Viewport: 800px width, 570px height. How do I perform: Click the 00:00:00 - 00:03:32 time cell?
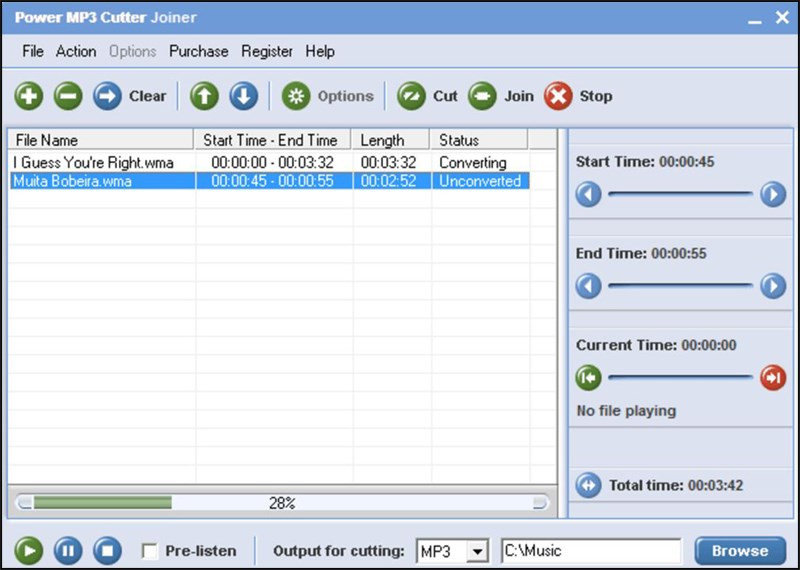click(272, 163)
